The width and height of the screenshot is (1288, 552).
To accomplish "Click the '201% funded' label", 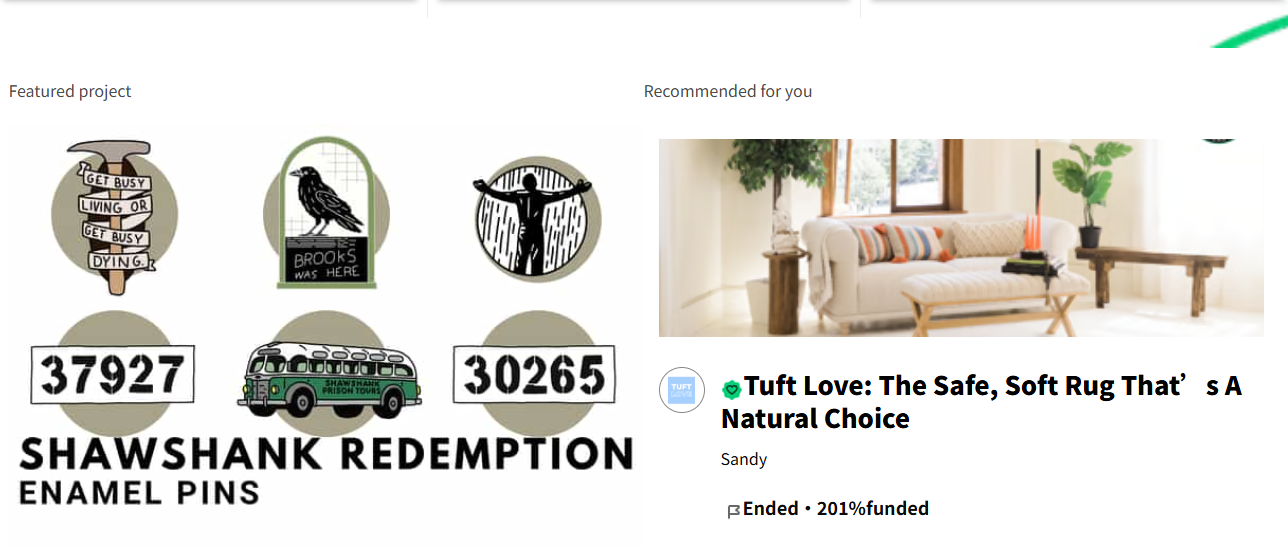I will tap(873, 509).
